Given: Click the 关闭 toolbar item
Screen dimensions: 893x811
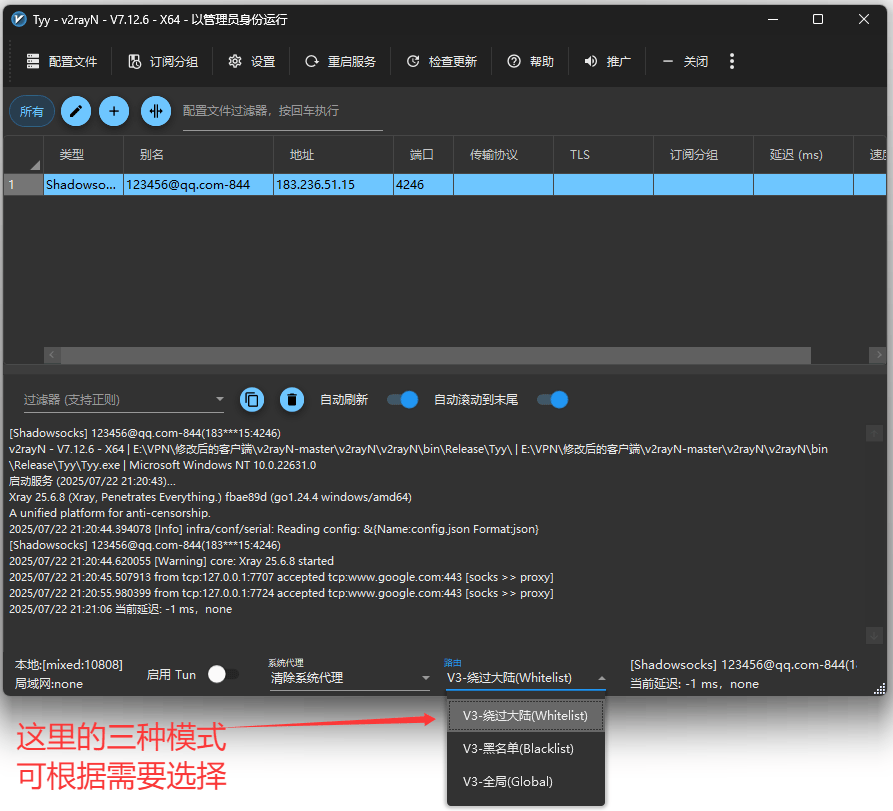Looking at the screenshot, I should 685,62.
